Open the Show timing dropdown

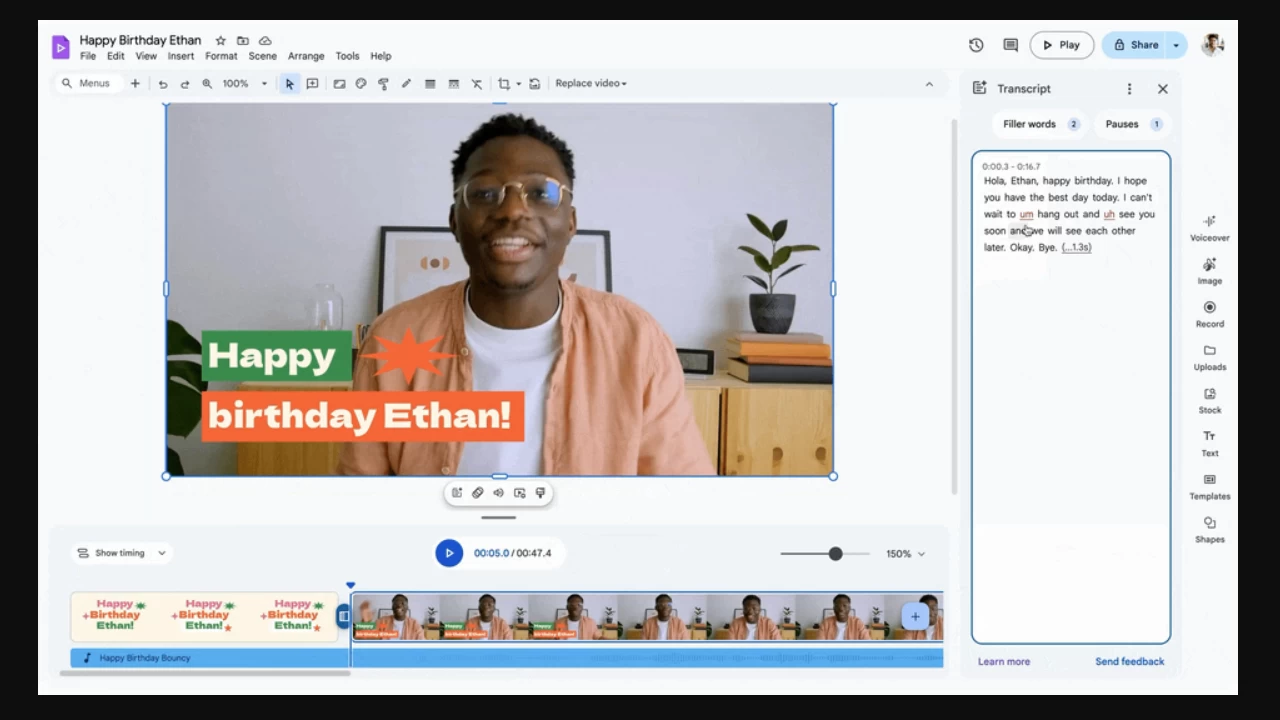pyautogui.click(x=122, y=553)
